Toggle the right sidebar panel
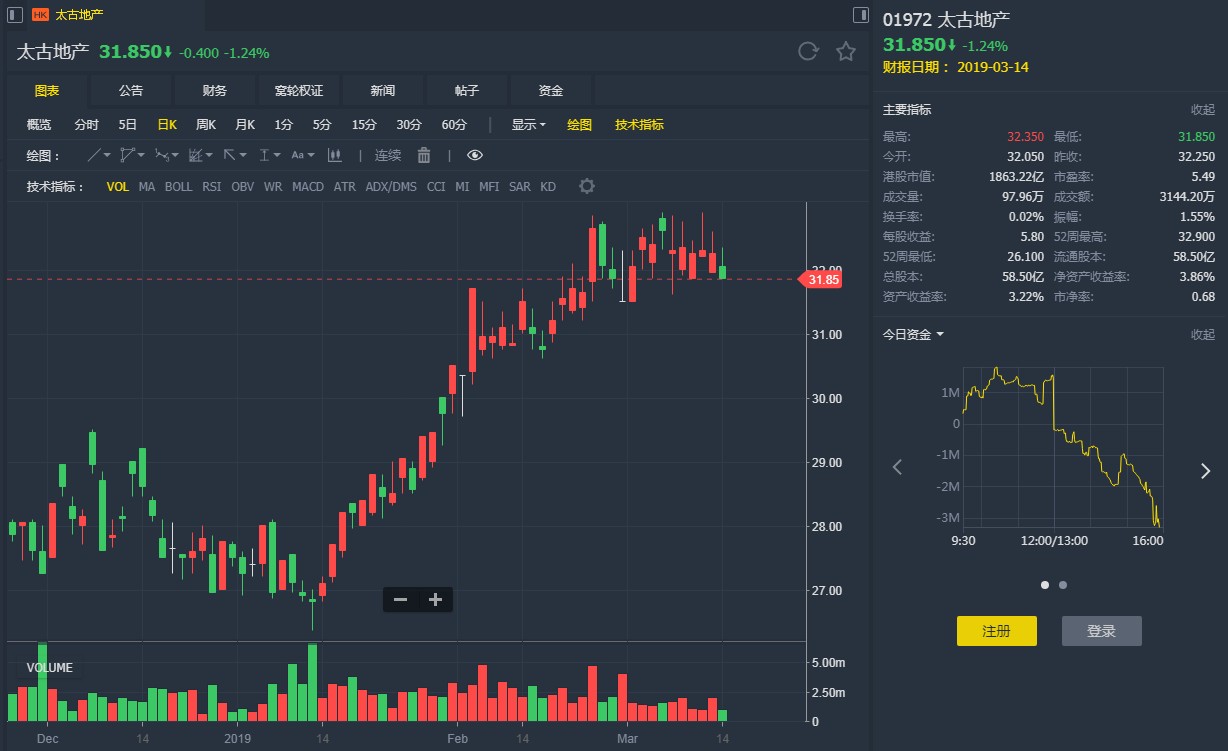 [860, 15]
